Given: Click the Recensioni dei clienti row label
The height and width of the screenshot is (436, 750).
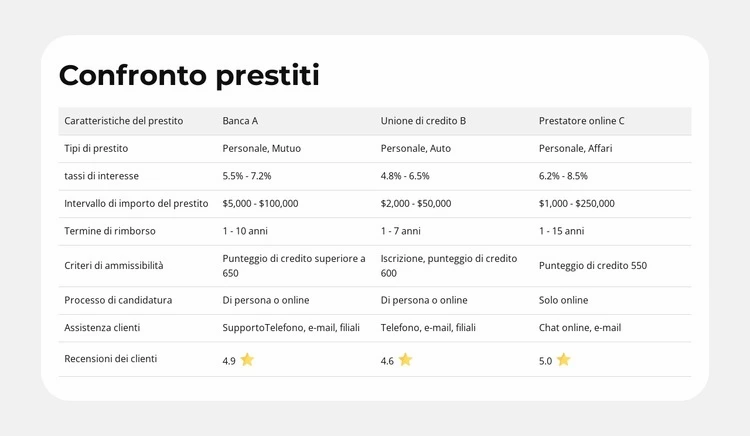Looking at the screenshot, I should [110, 358].
